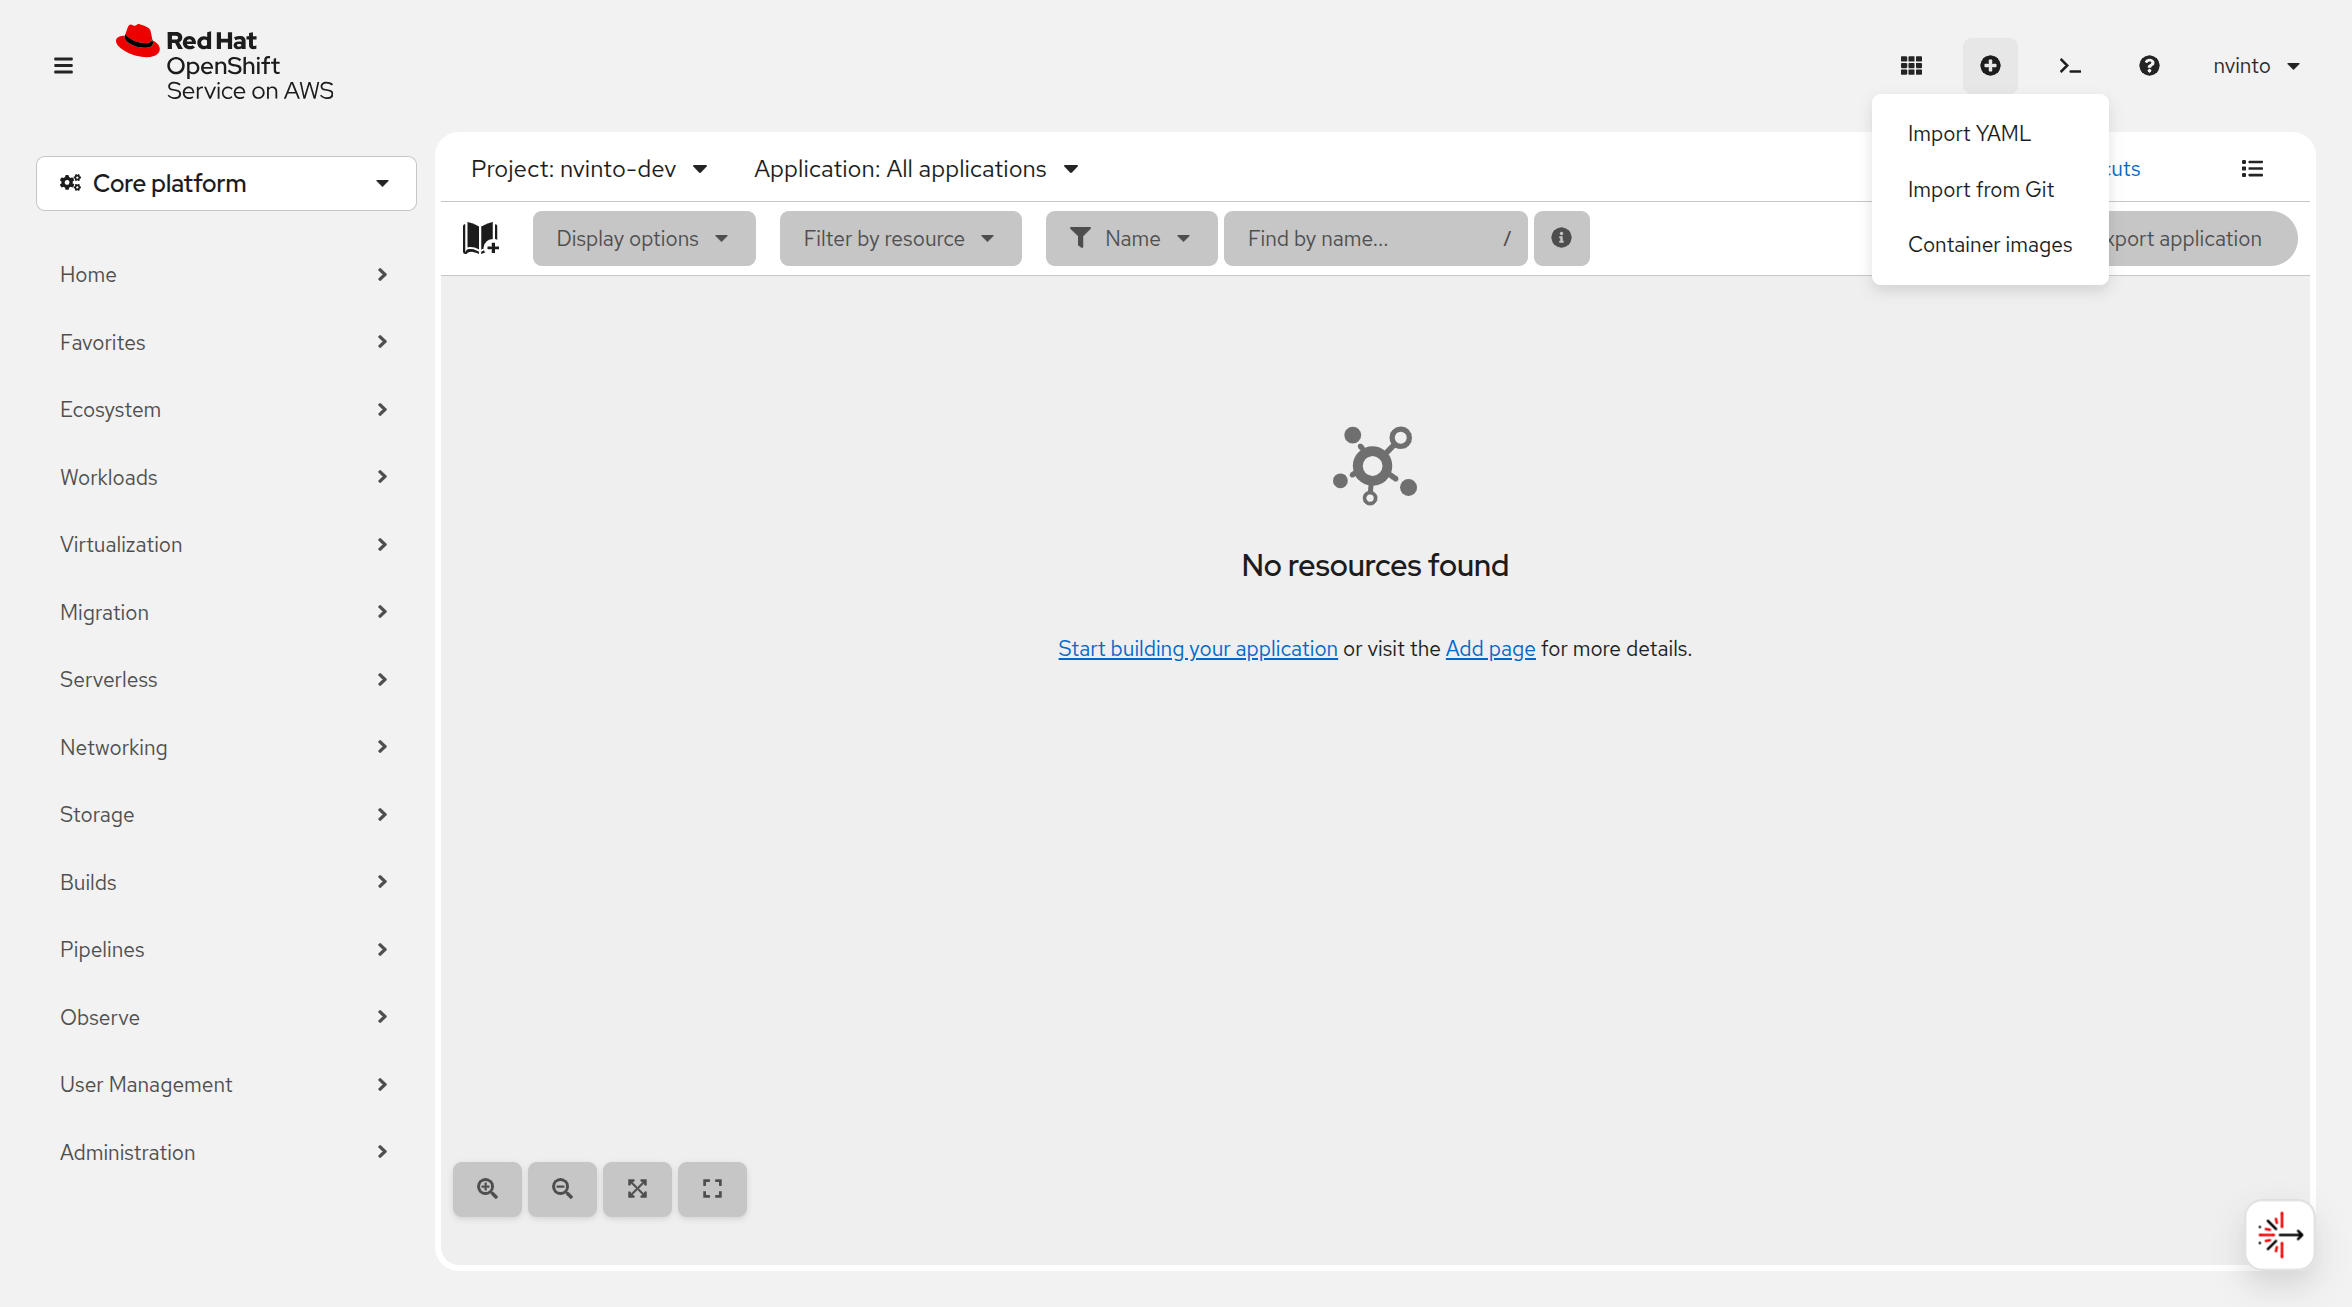Open the help question mark icon
The height and width of the screenshot is (1307, 2352).
2149,66
